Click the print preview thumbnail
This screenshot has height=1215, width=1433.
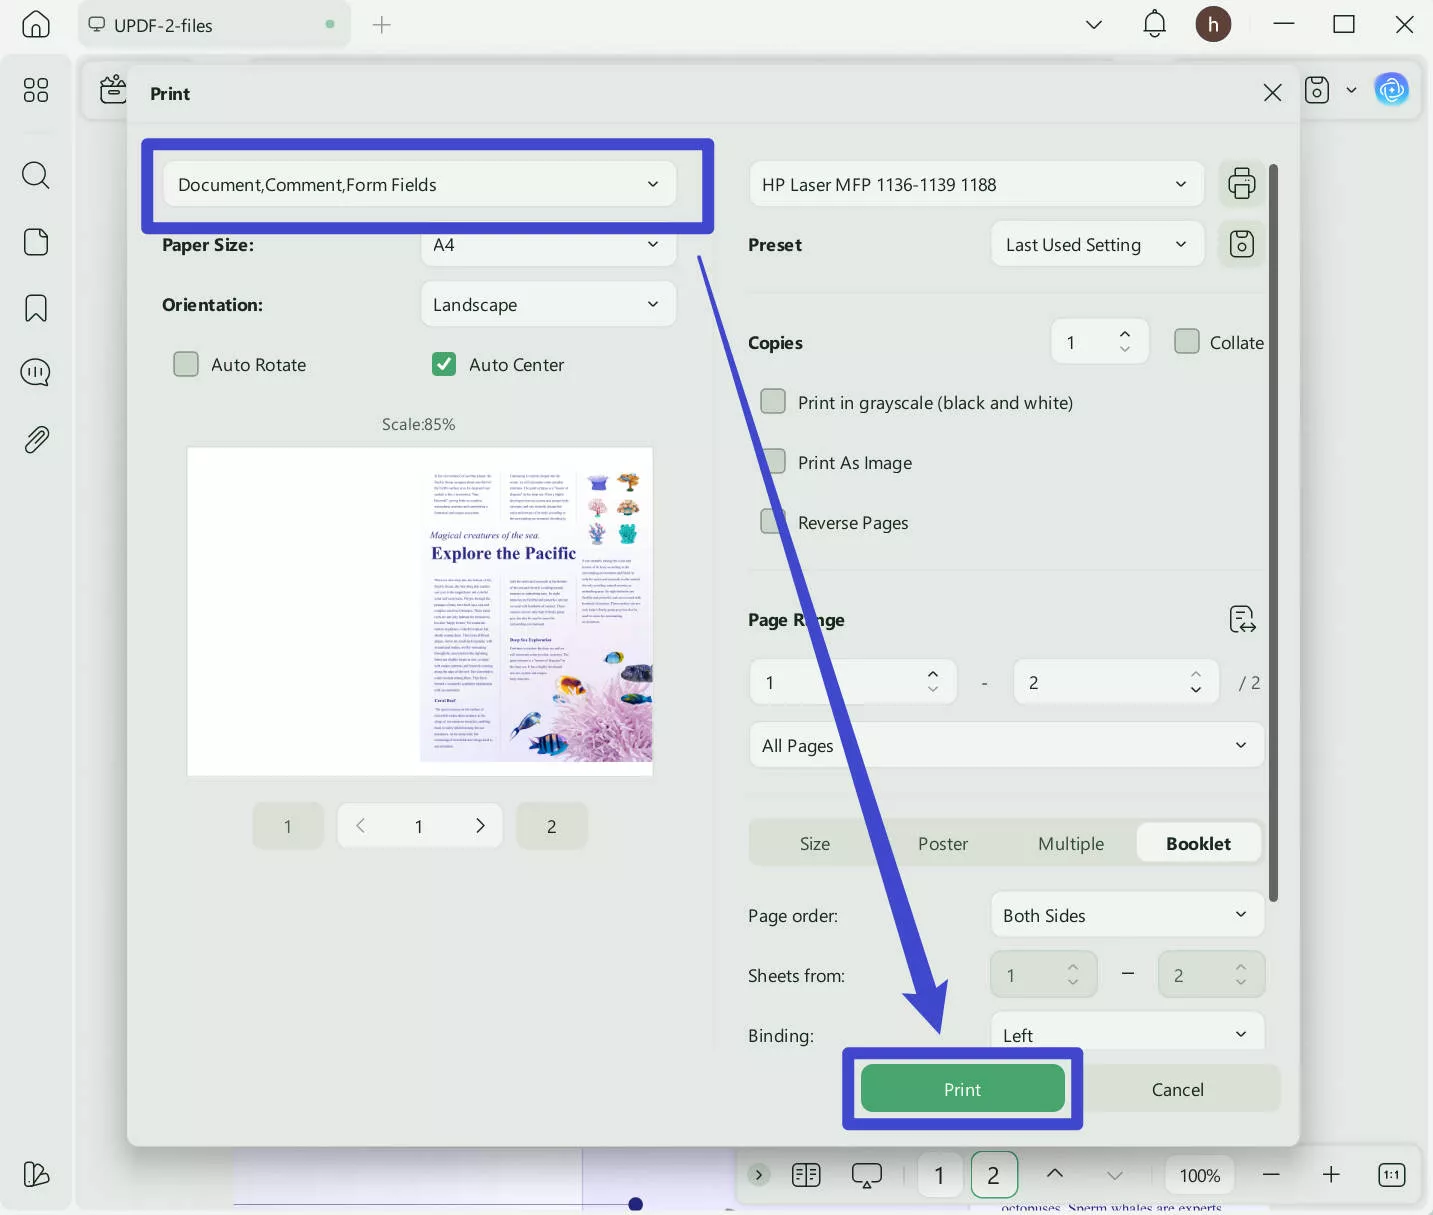(x=420, y=611)
